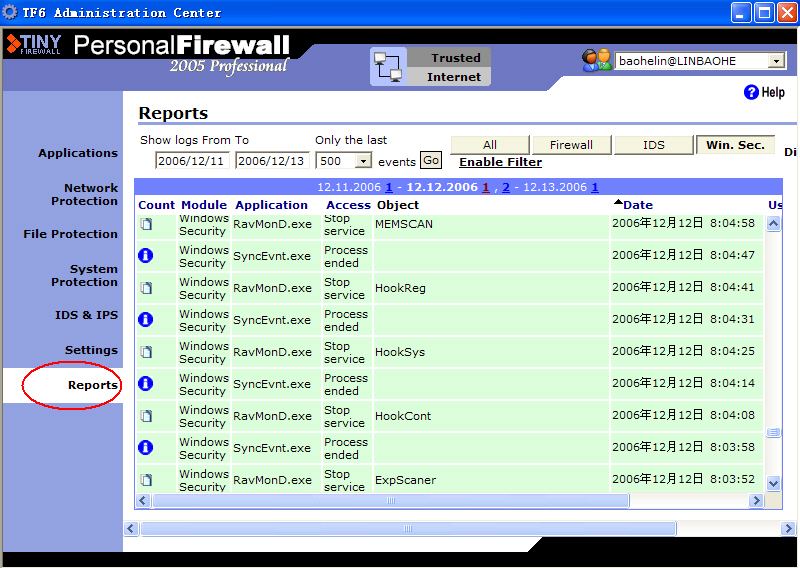Switch to the IDS logs tab
This screenshot has width=800, height=568.
[x=654, y=145]
